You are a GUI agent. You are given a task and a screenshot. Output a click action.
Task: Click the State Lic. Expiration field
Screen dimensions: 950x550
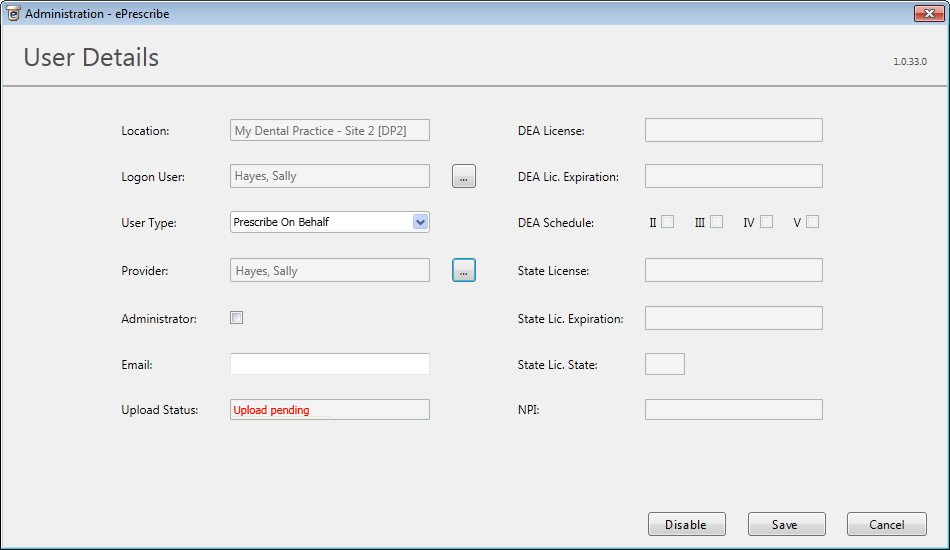pyautogui.click(x=733, y=318)
